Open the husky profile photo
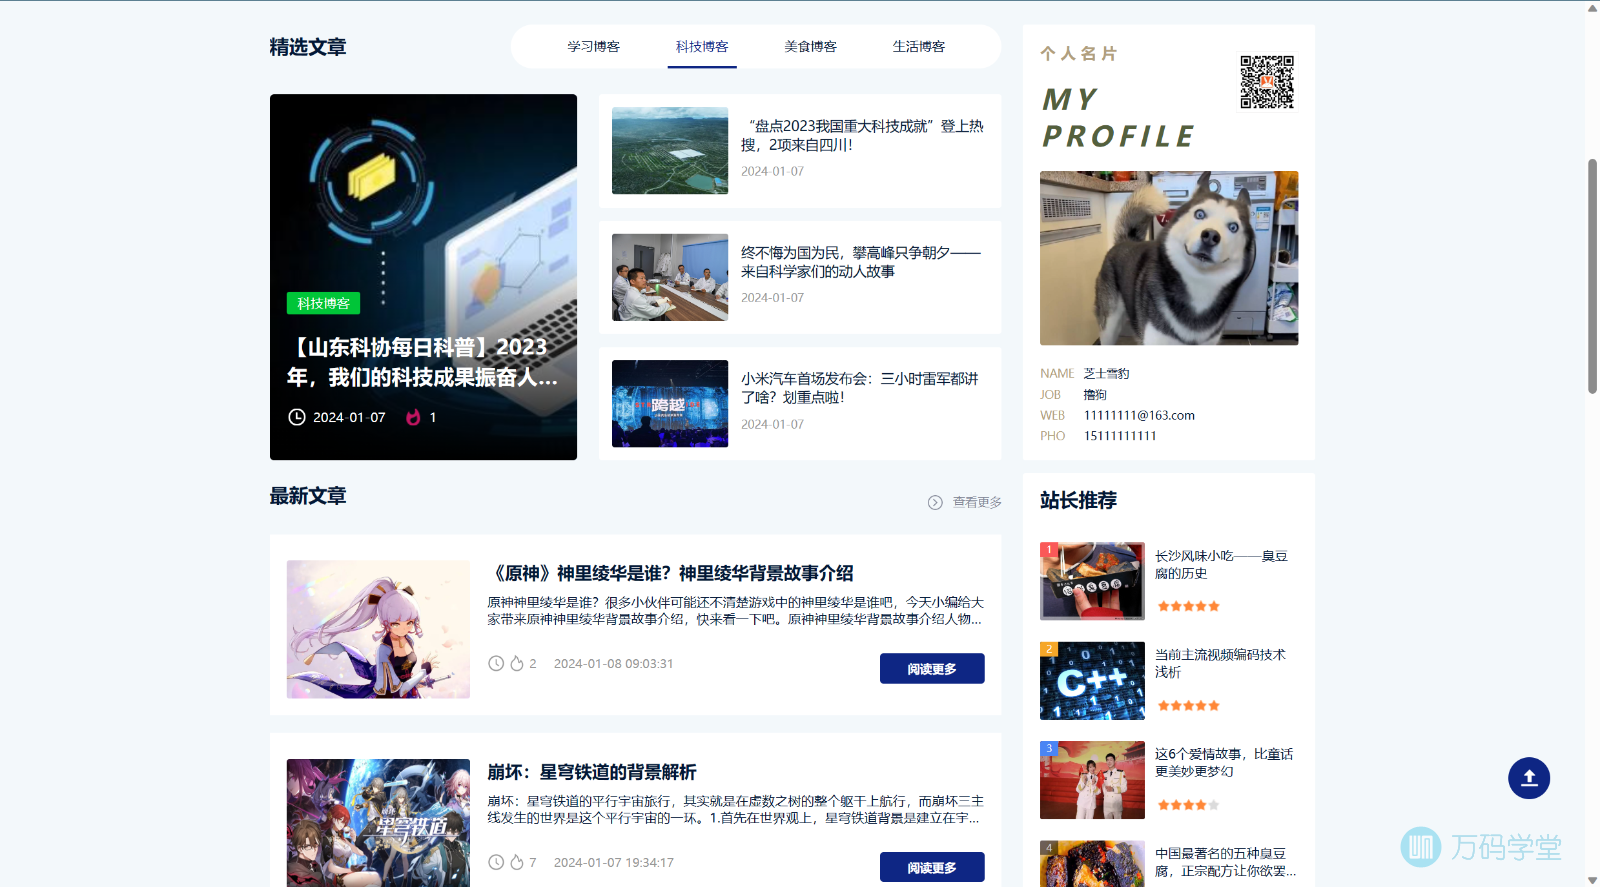This screenshot has width=1600, height=887. click(1168, 258)
